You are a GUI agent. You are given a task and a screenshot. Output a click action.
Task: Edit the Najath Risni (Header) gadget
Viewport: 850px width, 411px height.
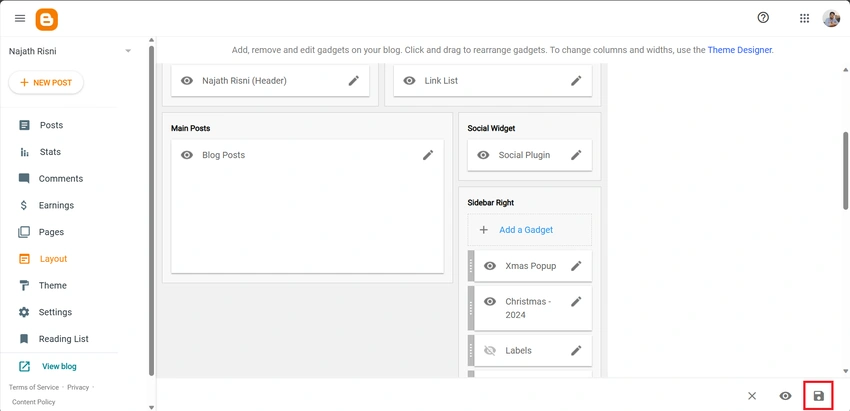353,81
